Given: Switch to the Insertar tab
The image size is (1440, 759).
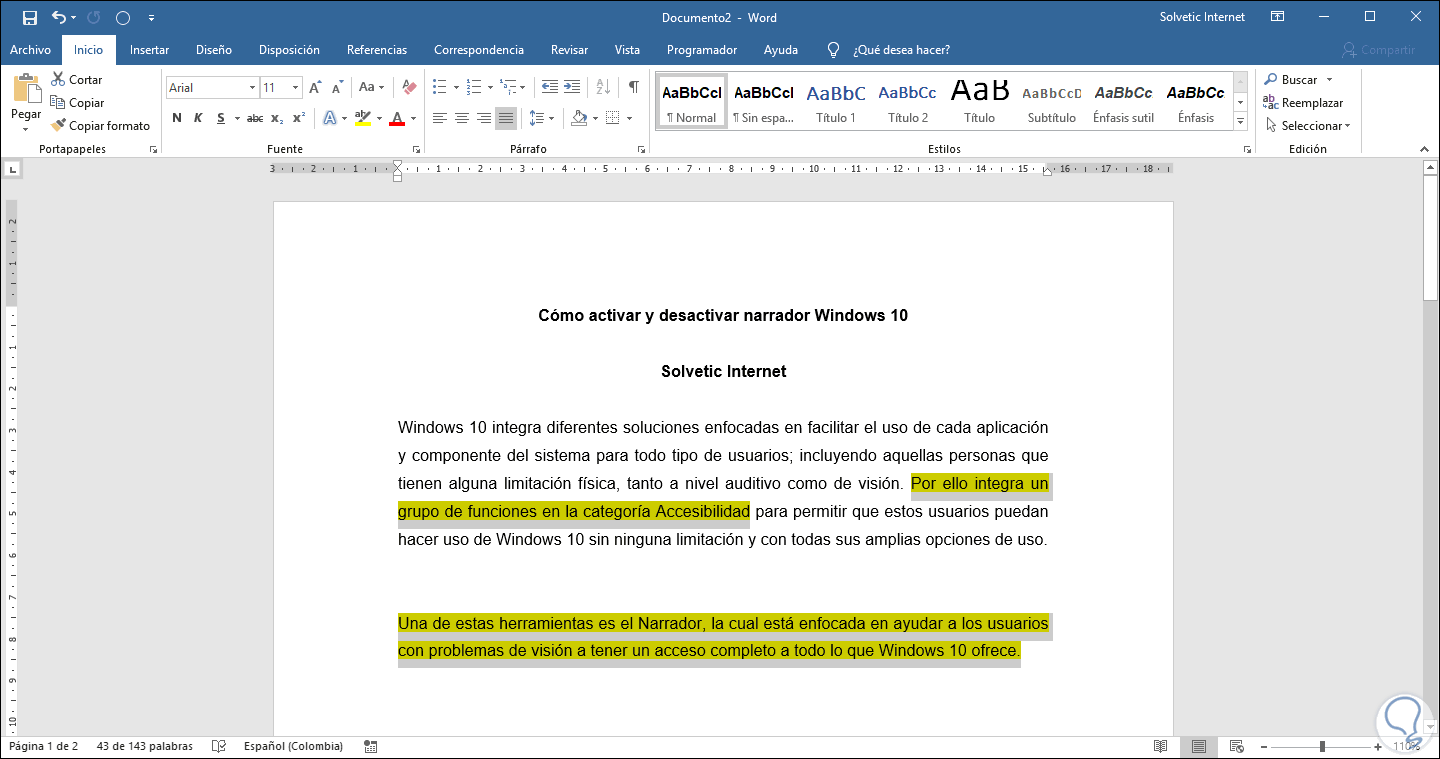Looking at the screenshot, I should (x=149, y=50).
